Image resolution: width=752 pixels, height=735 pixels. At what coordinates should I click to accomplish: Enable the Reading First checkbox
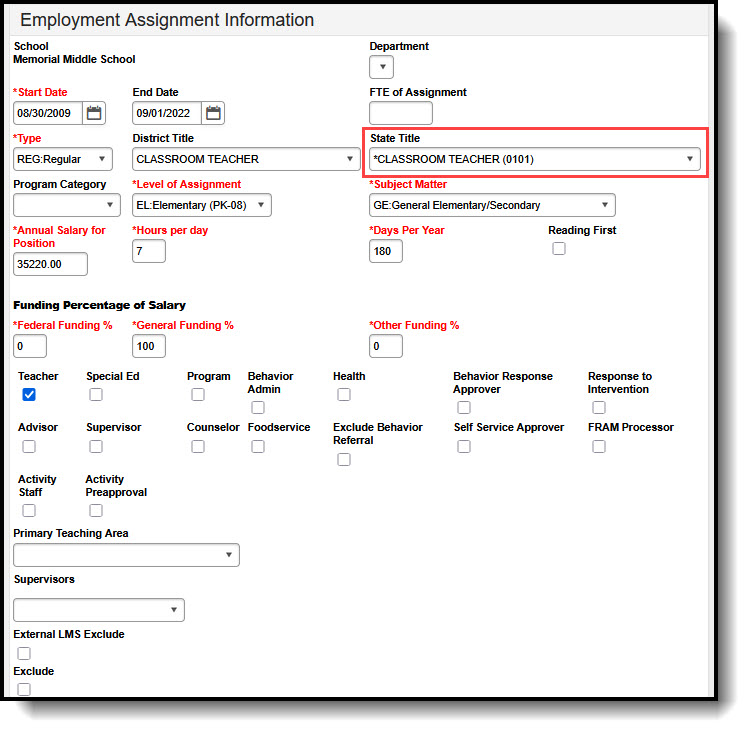point(559,248)
